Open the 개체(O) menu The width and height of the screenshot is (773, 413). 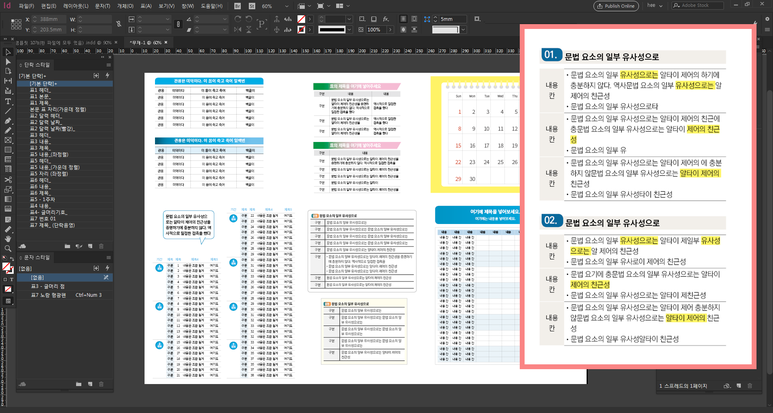click(x=125, y=6)
